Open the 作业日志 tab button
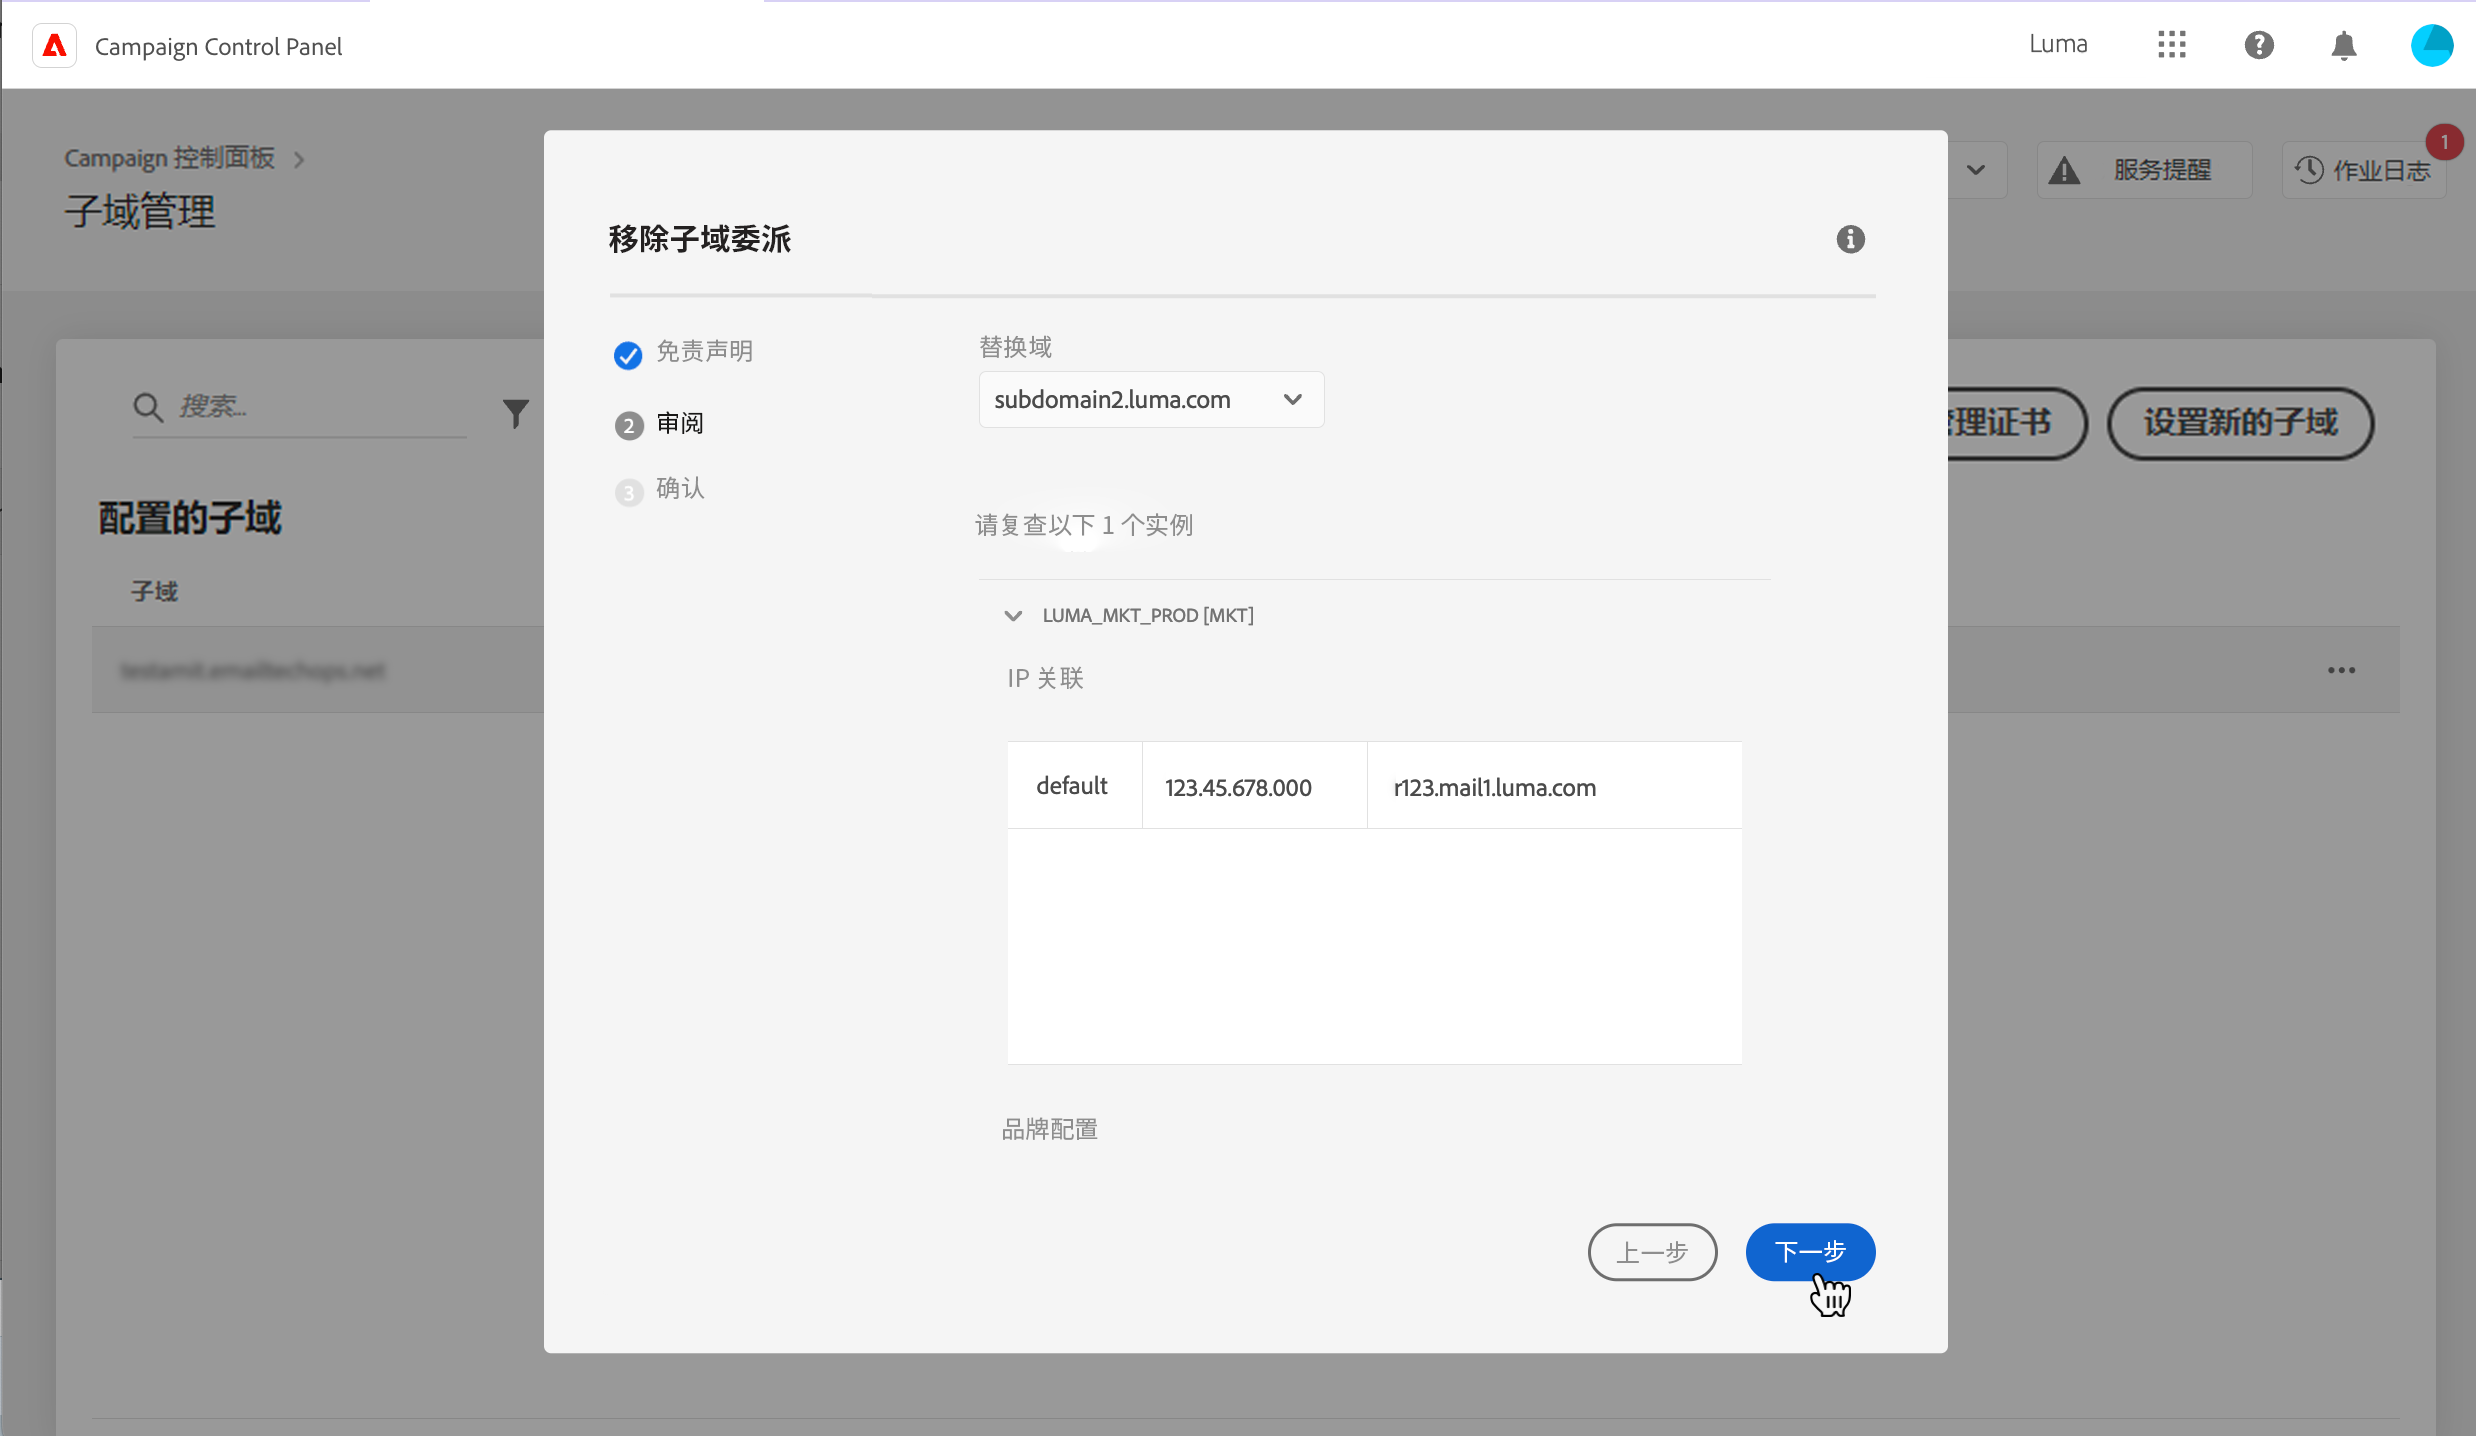 pyautogui.click(x=2363, y=171)
